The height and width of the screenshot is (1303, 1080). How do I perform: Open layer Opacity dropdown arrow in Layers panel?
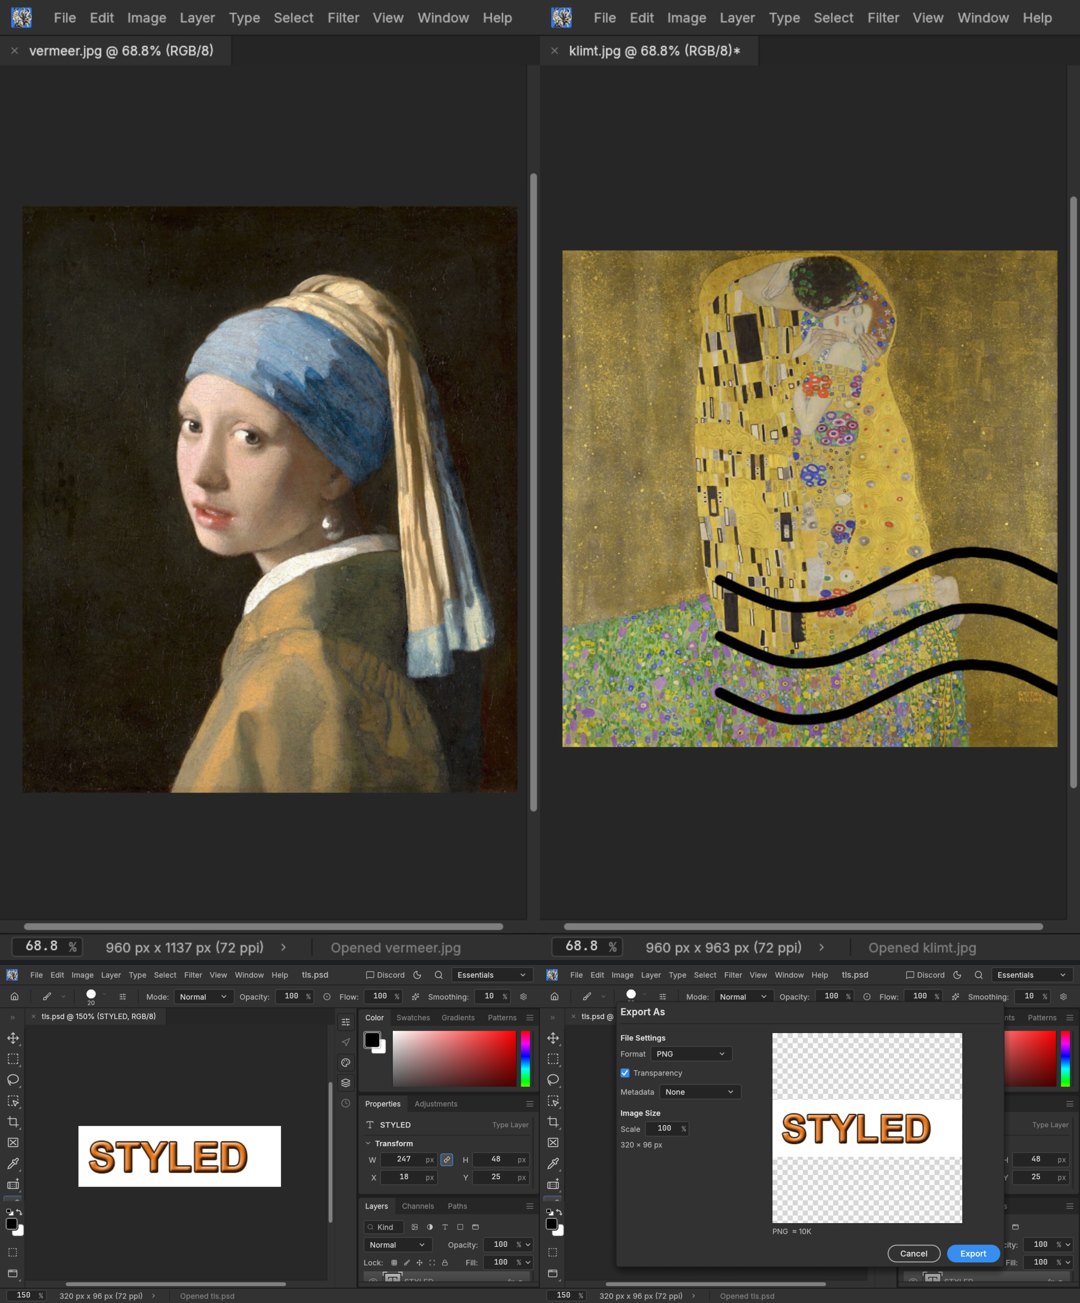coord(528,1245)
